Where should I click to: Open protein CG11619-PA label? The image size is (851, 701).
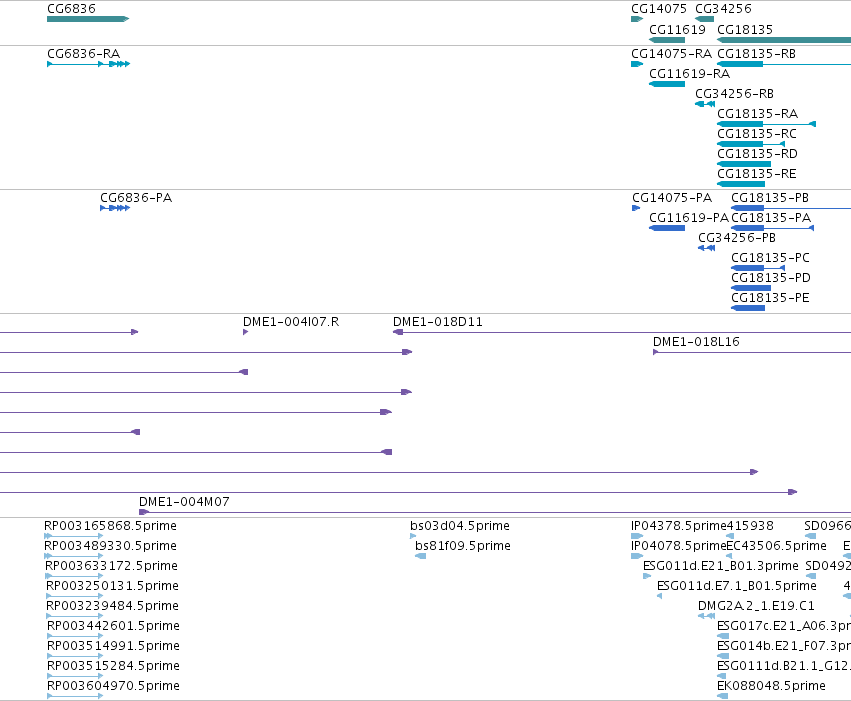pyautogui.click(x=689, y=218)
